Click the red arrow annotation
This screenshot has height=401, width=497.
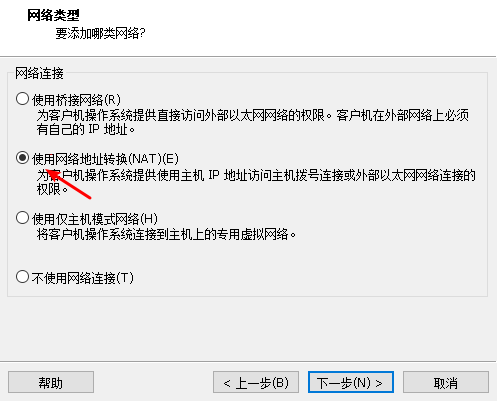[68, 184]
